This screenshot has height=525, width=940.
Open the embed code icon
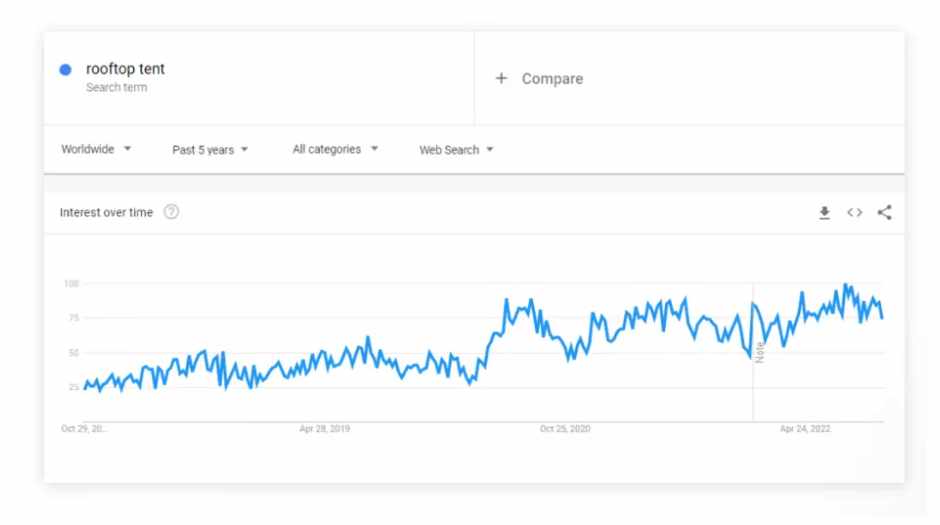click(x=854, y=212)
